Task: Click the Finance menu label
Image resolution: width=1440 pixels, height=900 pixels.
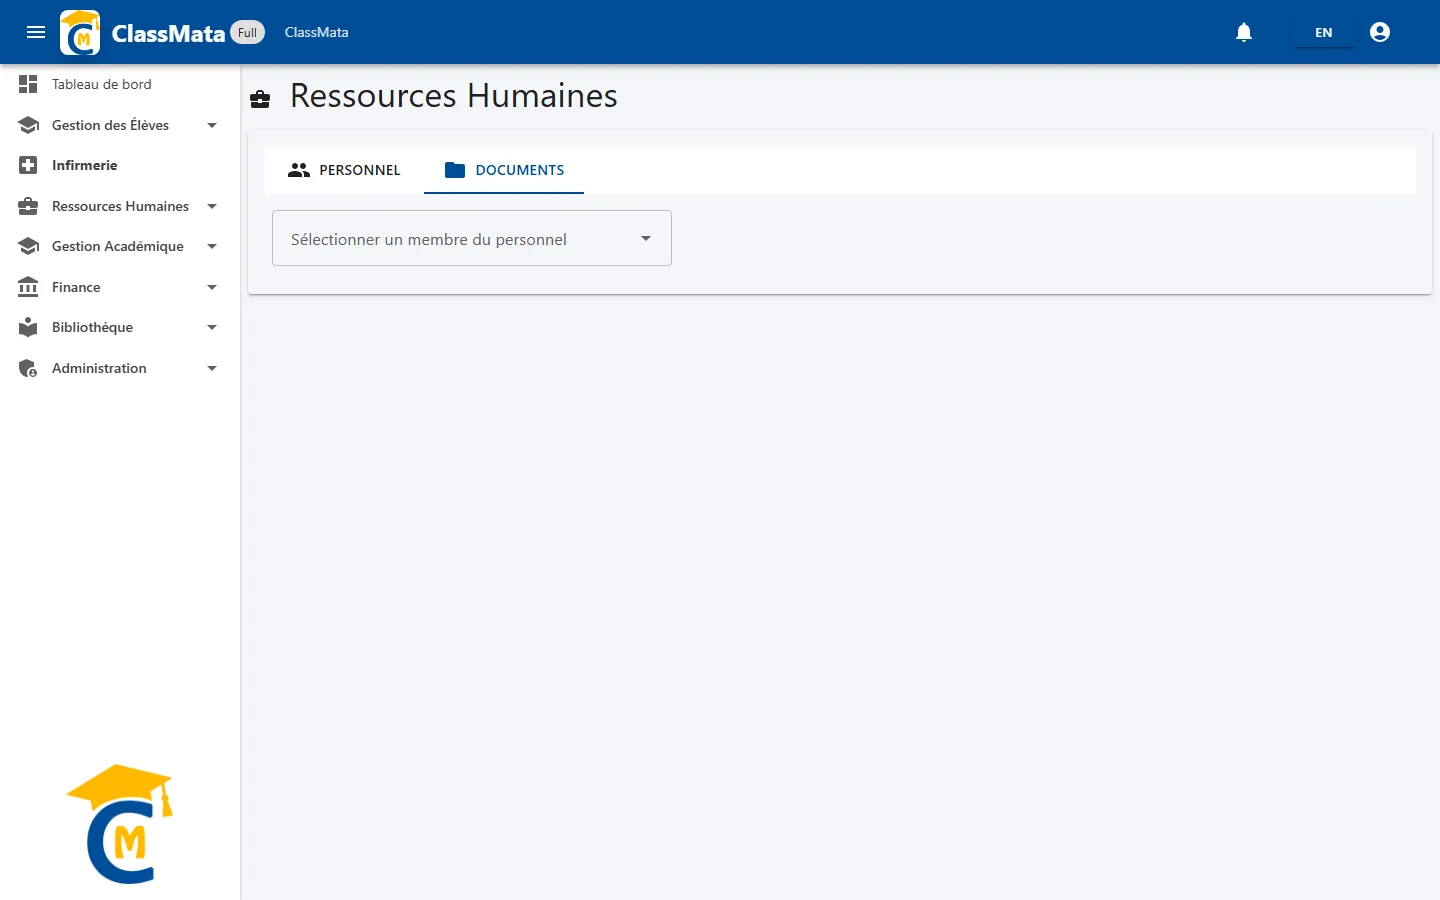Action: pos(76,287)
